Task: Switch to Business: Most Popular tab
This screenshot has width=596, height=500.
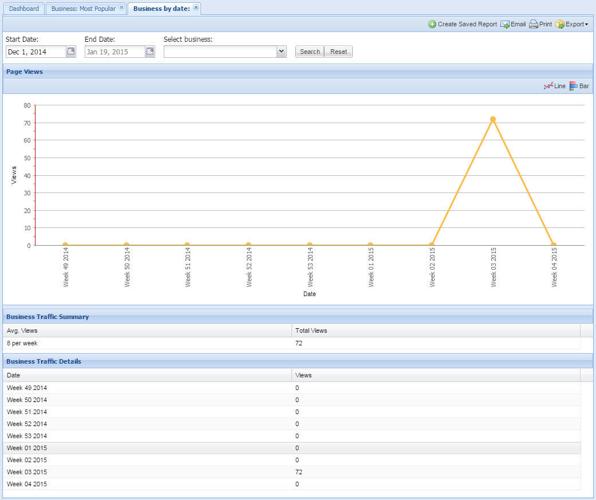Action: pyautogui.click(x=83, y=8)
